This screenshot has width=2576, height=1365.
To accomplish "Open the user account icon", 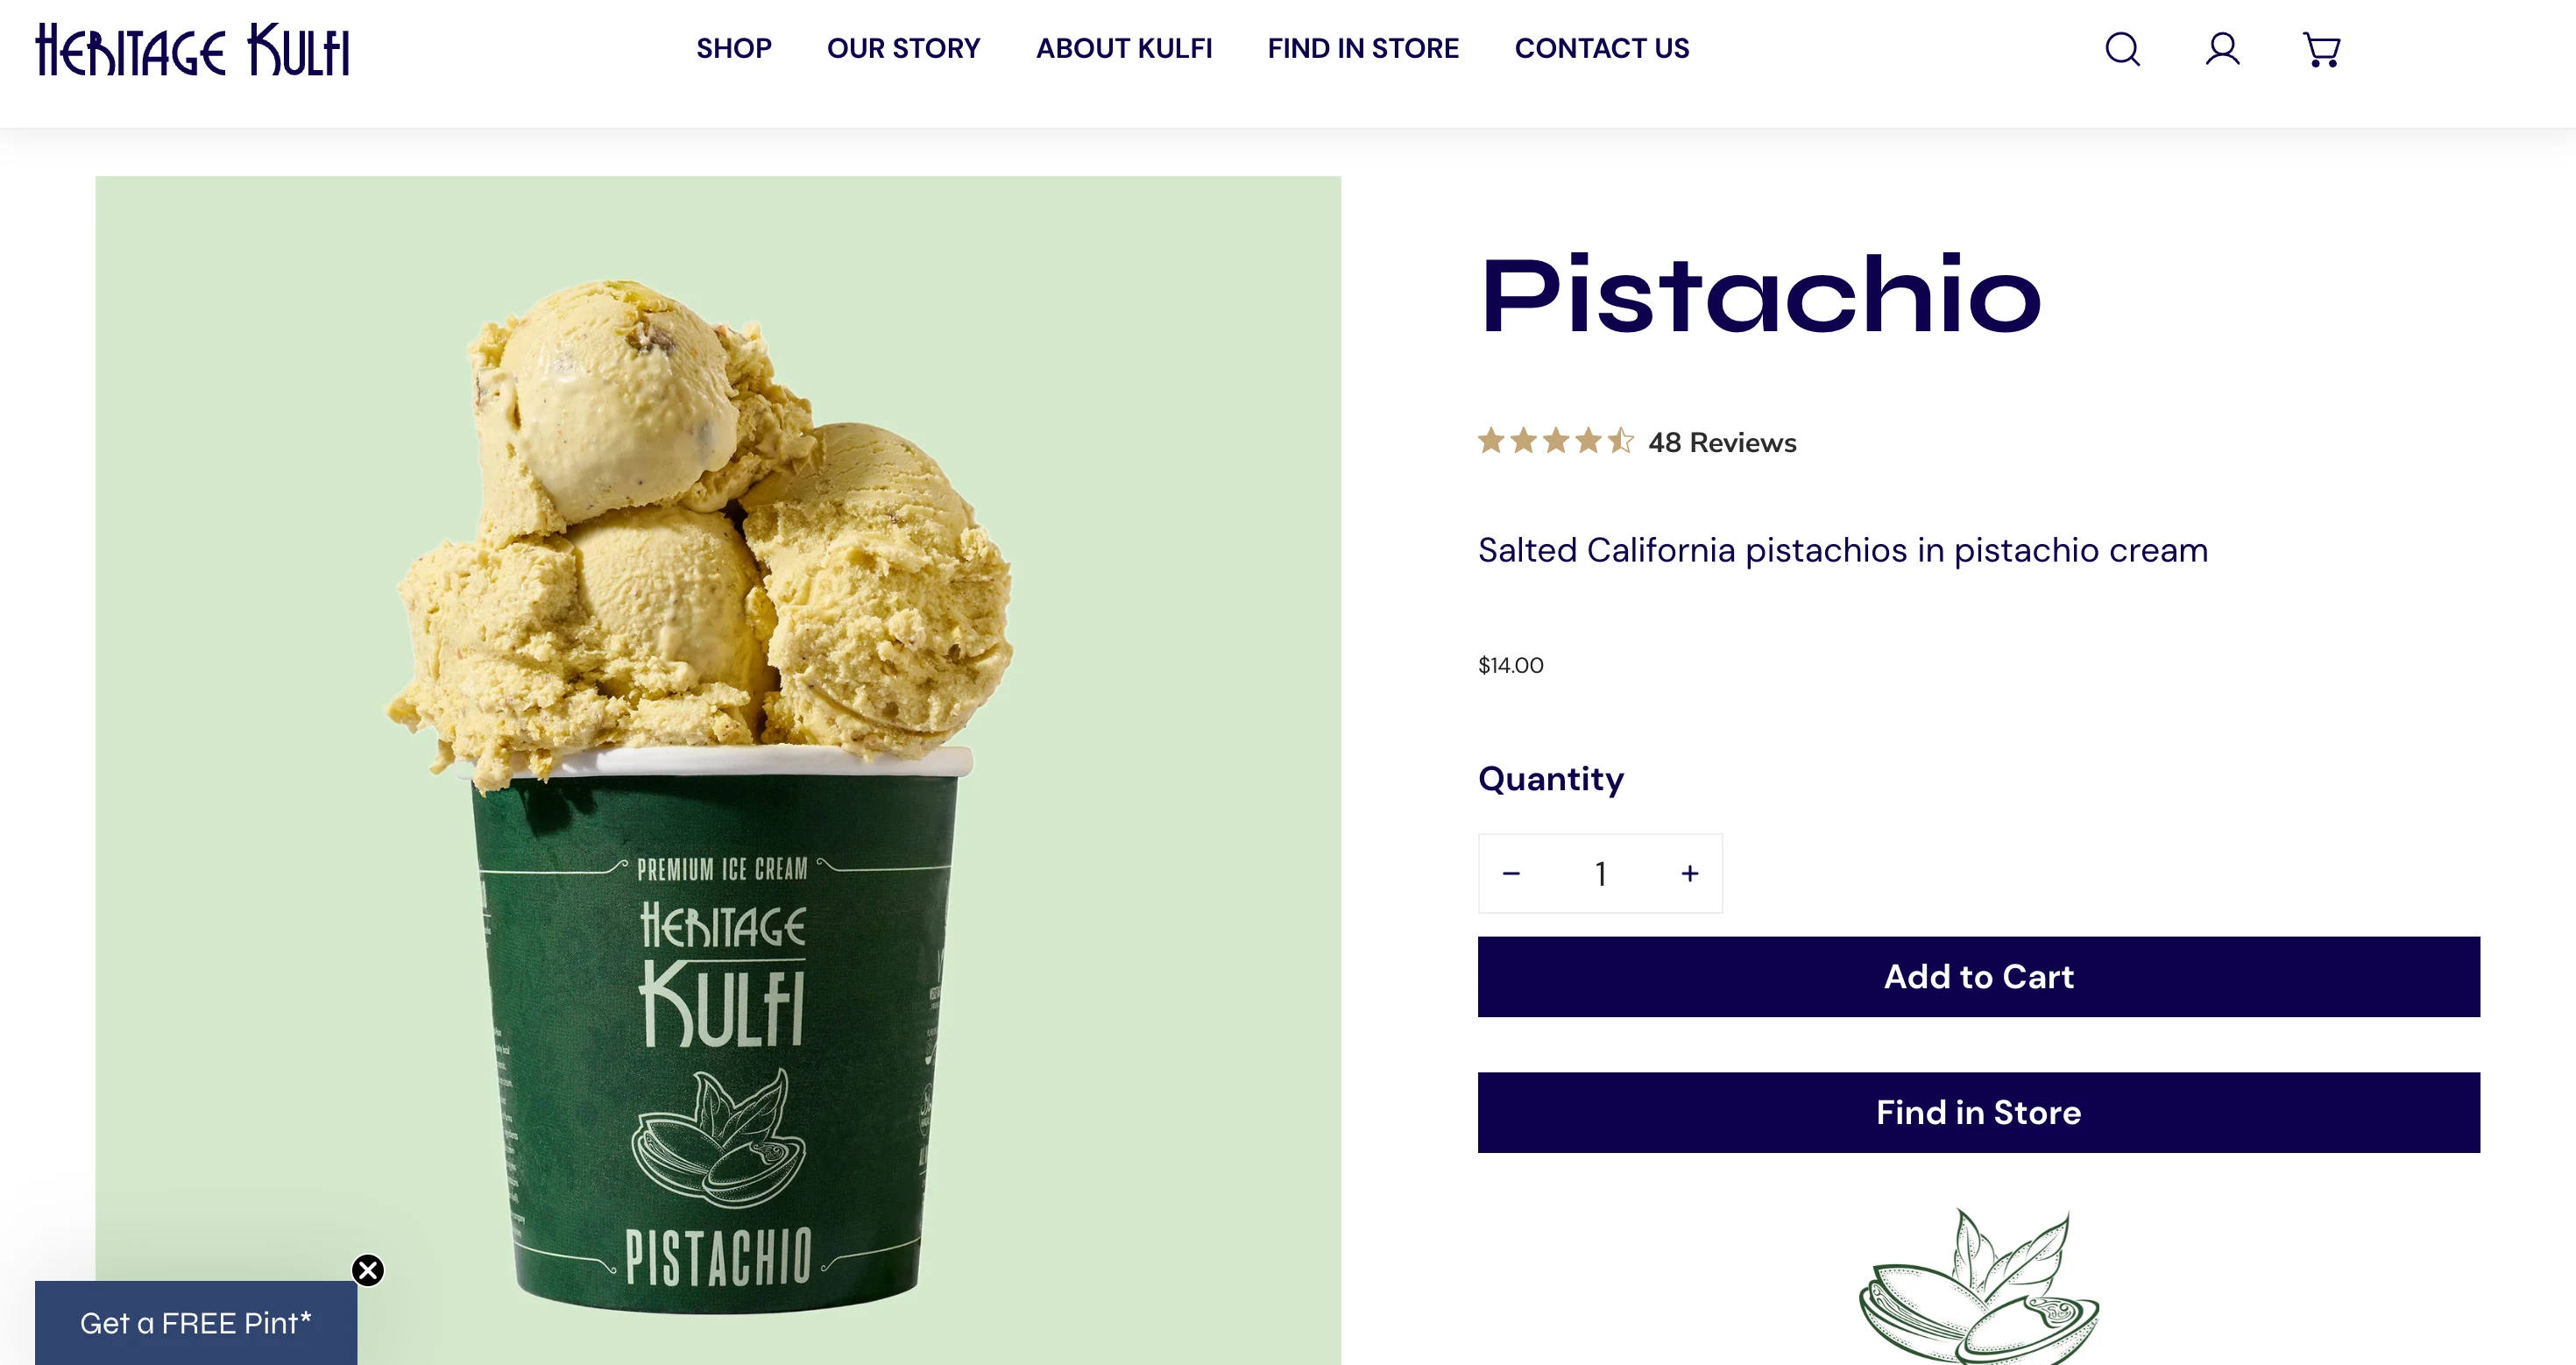I will (2222, 49).
